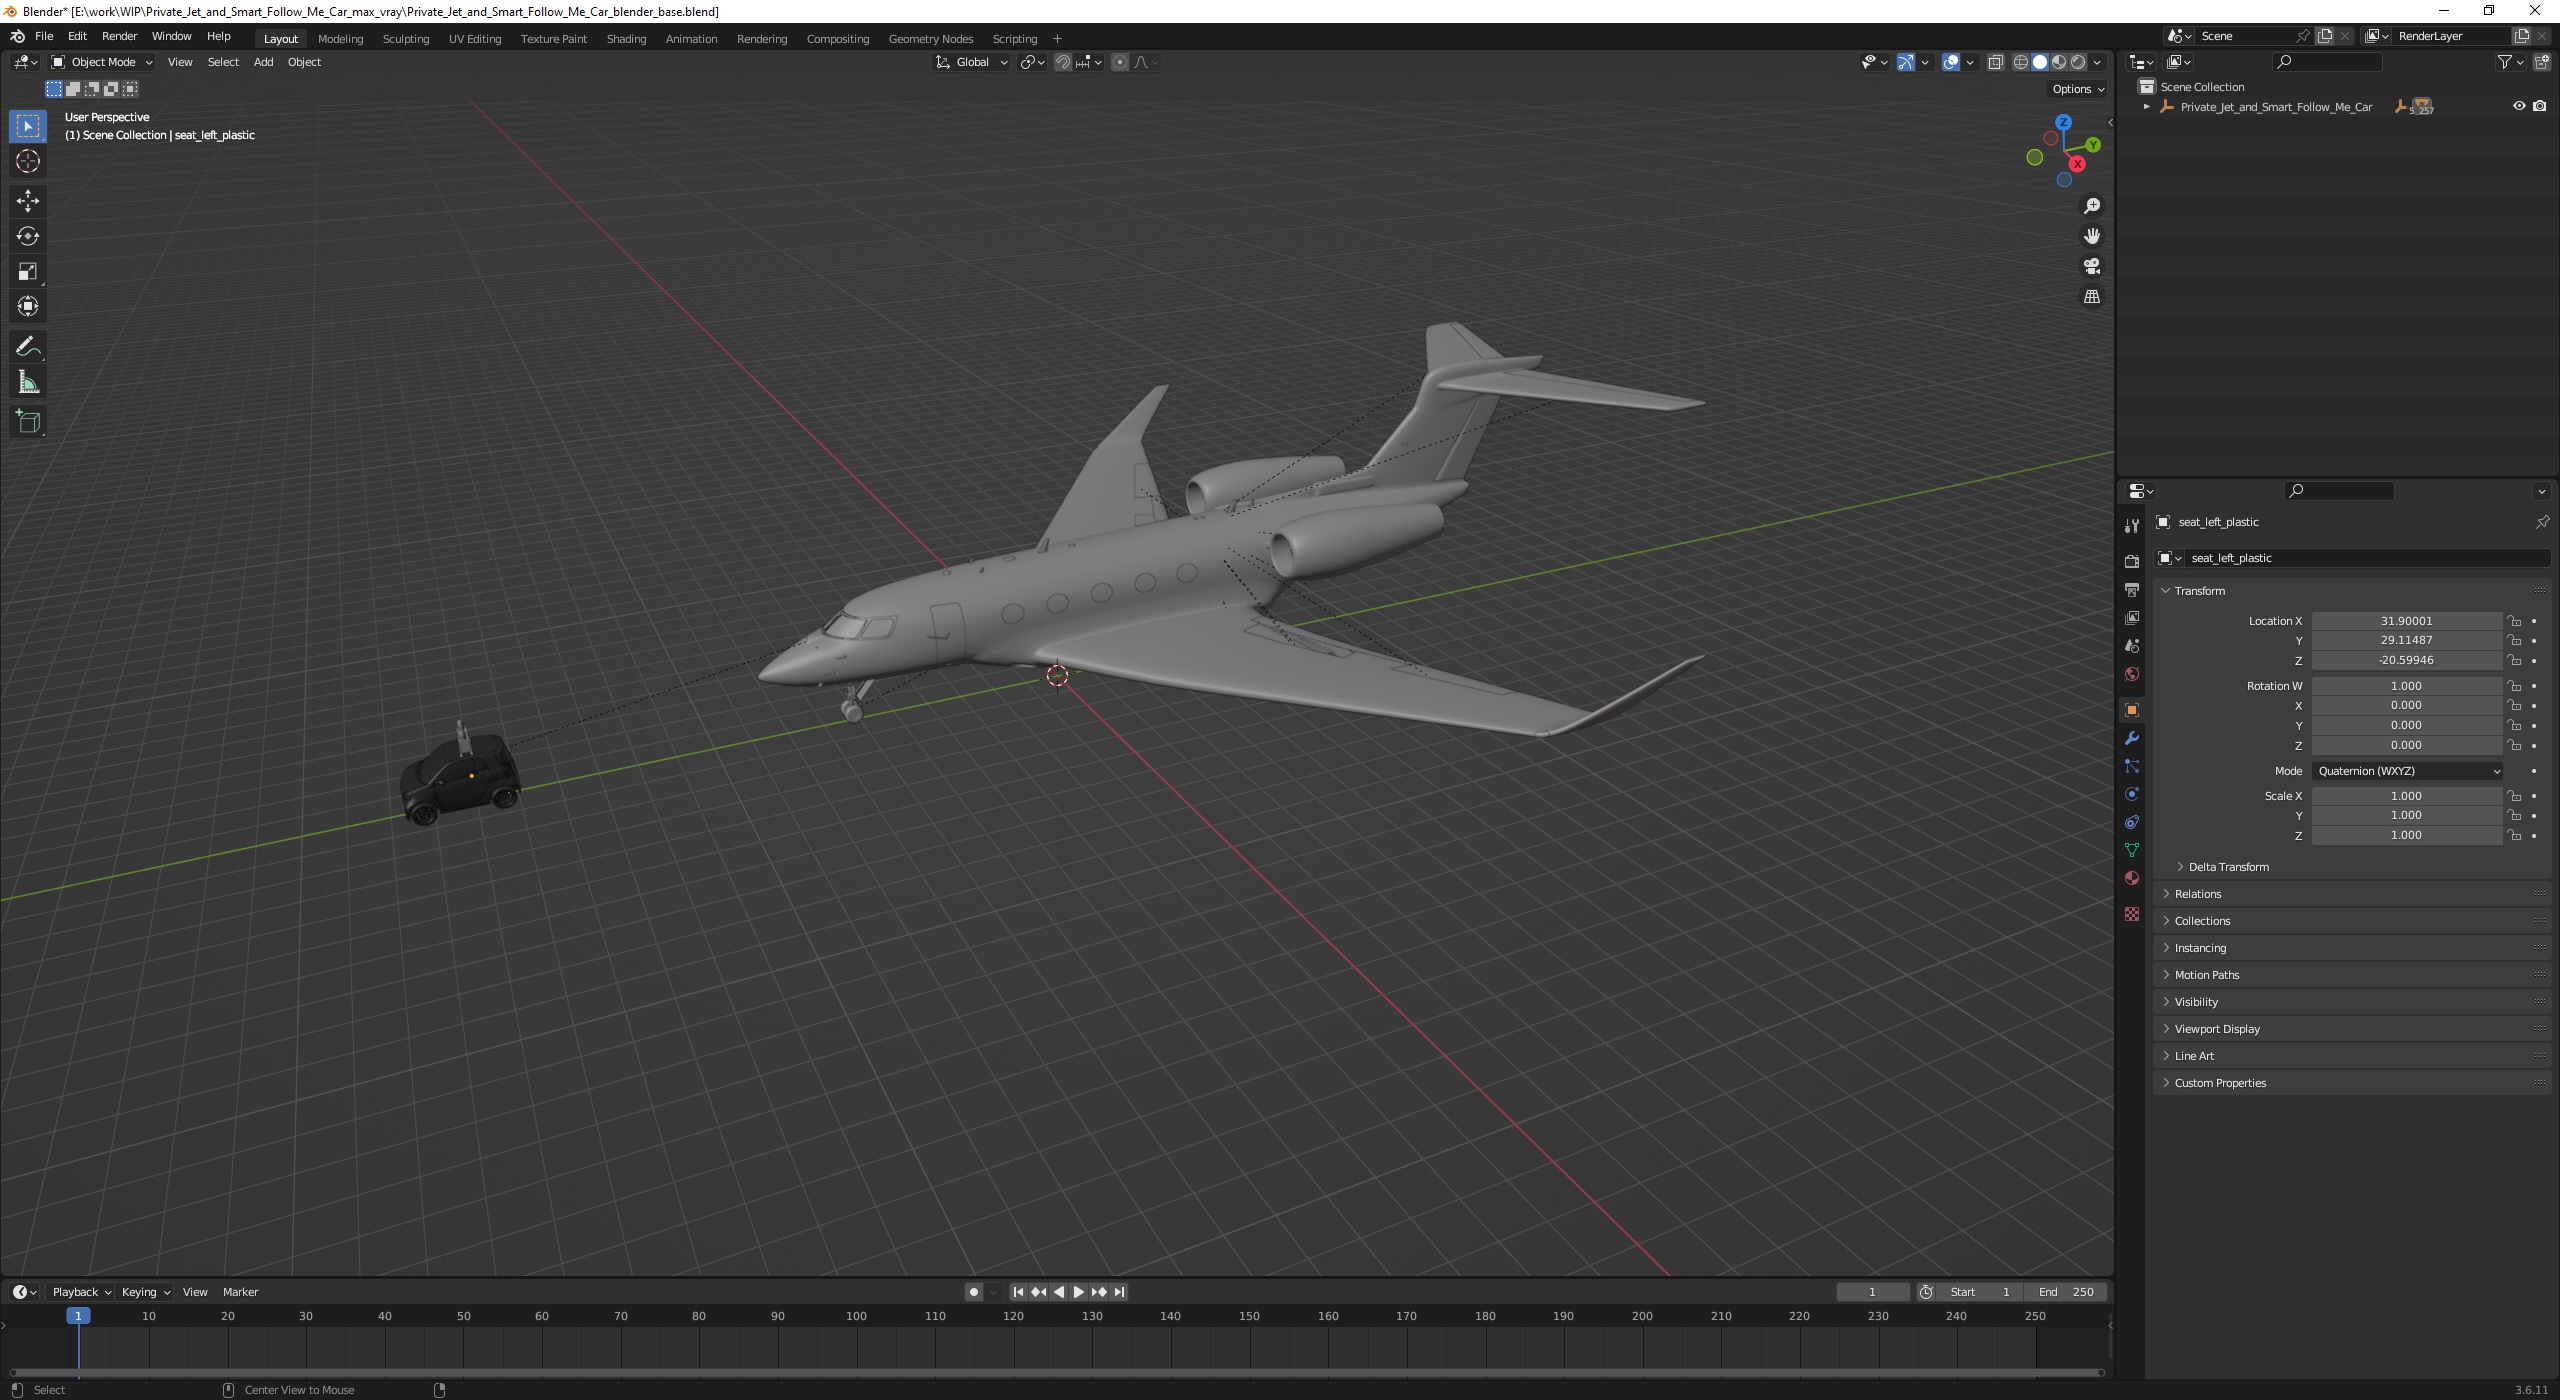Toggle viewport overlays button
Image resolution: width=2560 pixels, height=1400 pixels.
[x=1950, y=62]
